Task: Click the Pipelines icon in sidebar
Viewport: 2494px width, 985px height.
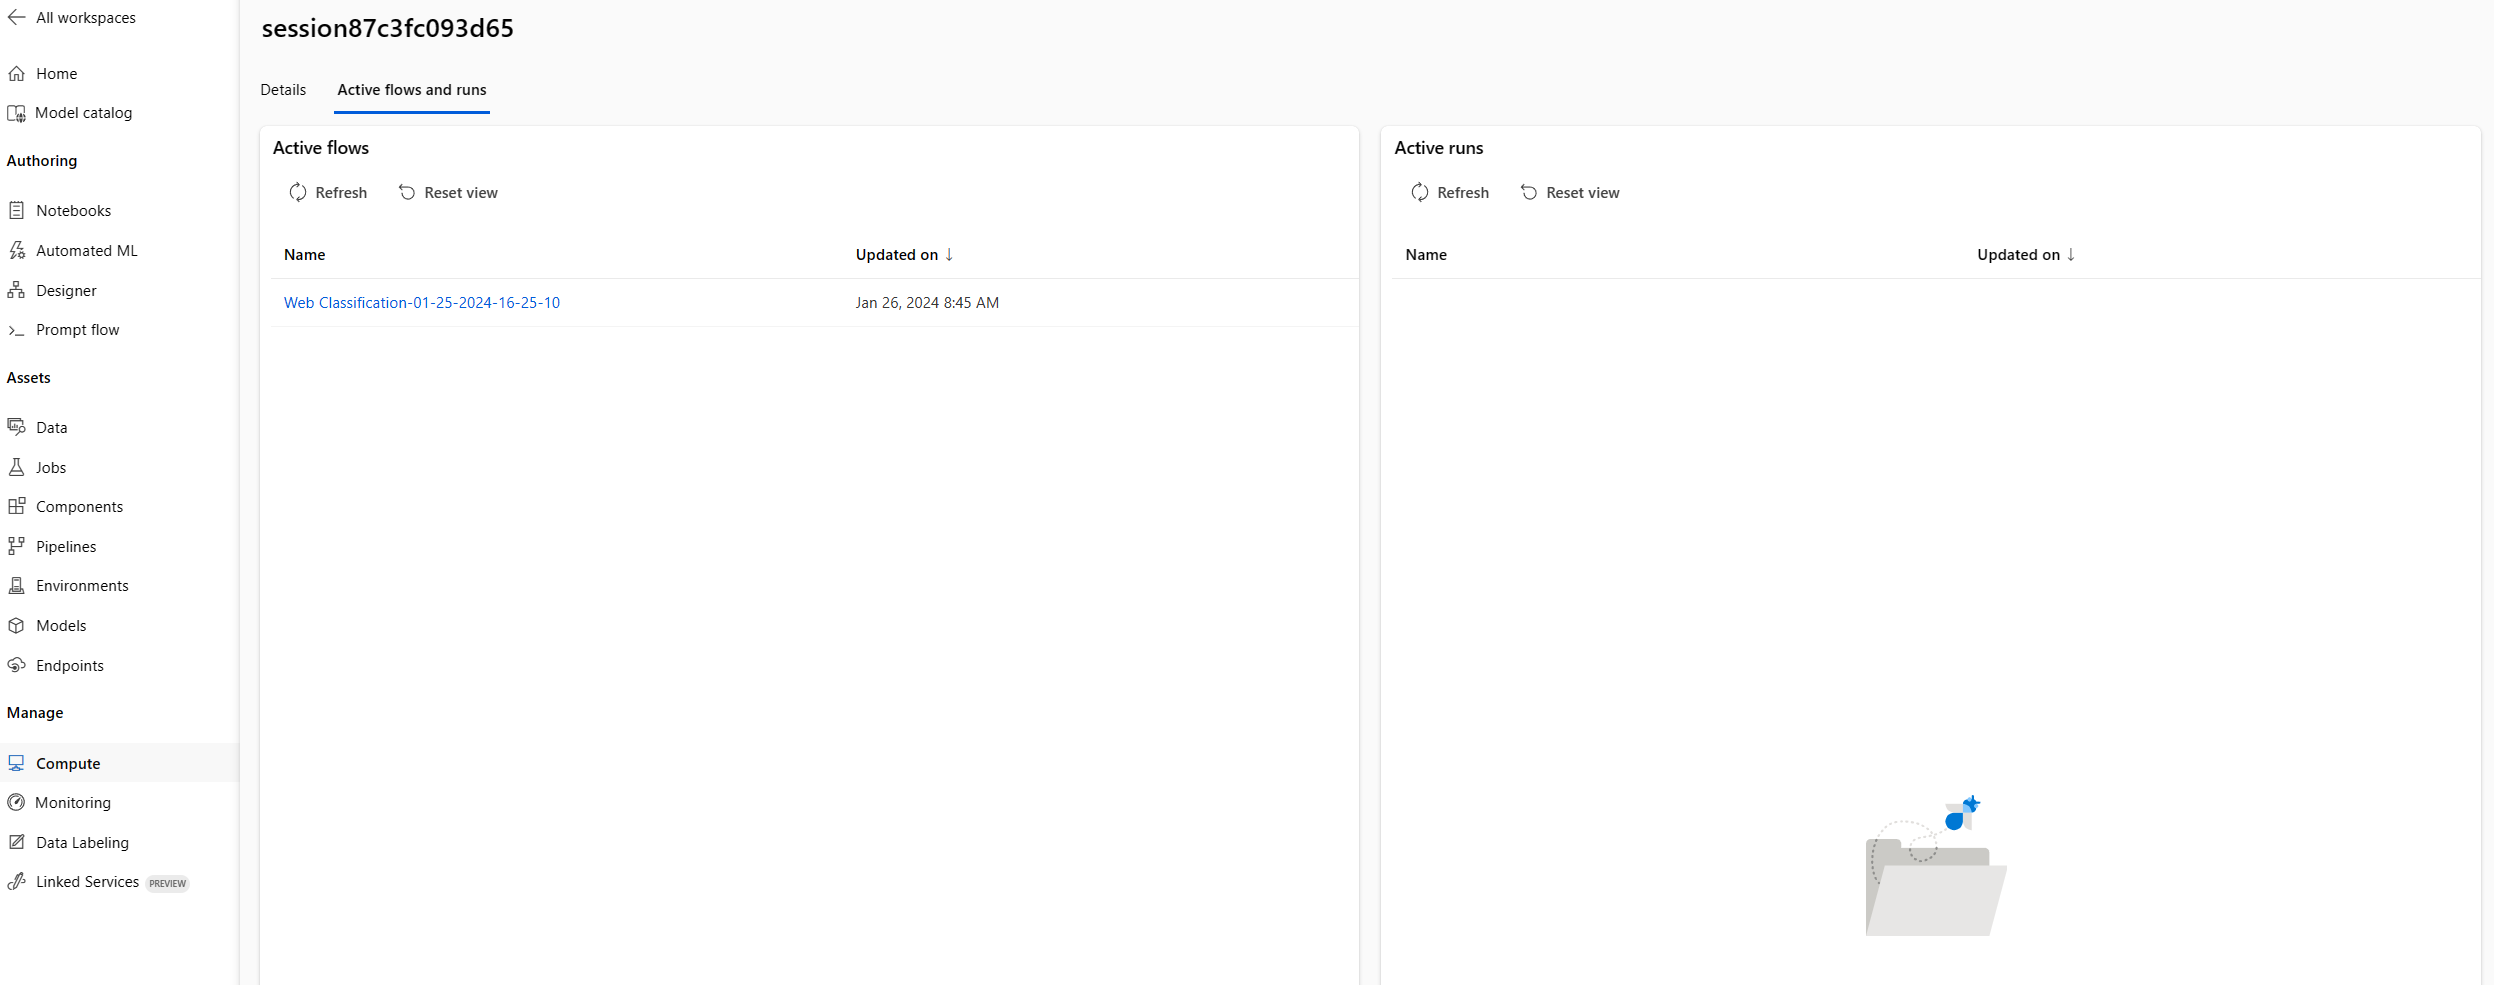Action: tap(16, 546)
